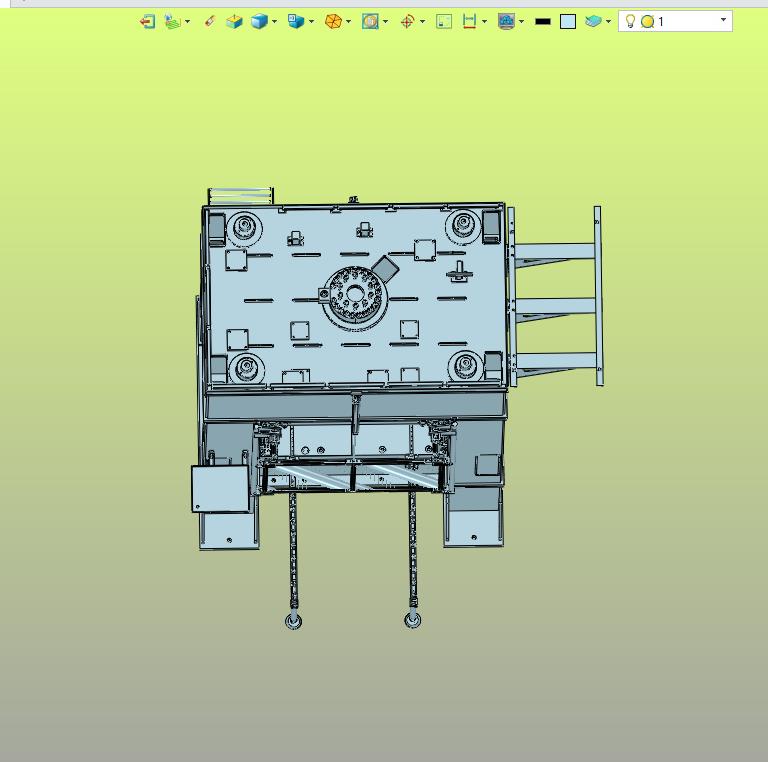Click the green square frame icon
Viewport: 768px width, 762px height.
point(444,22)
